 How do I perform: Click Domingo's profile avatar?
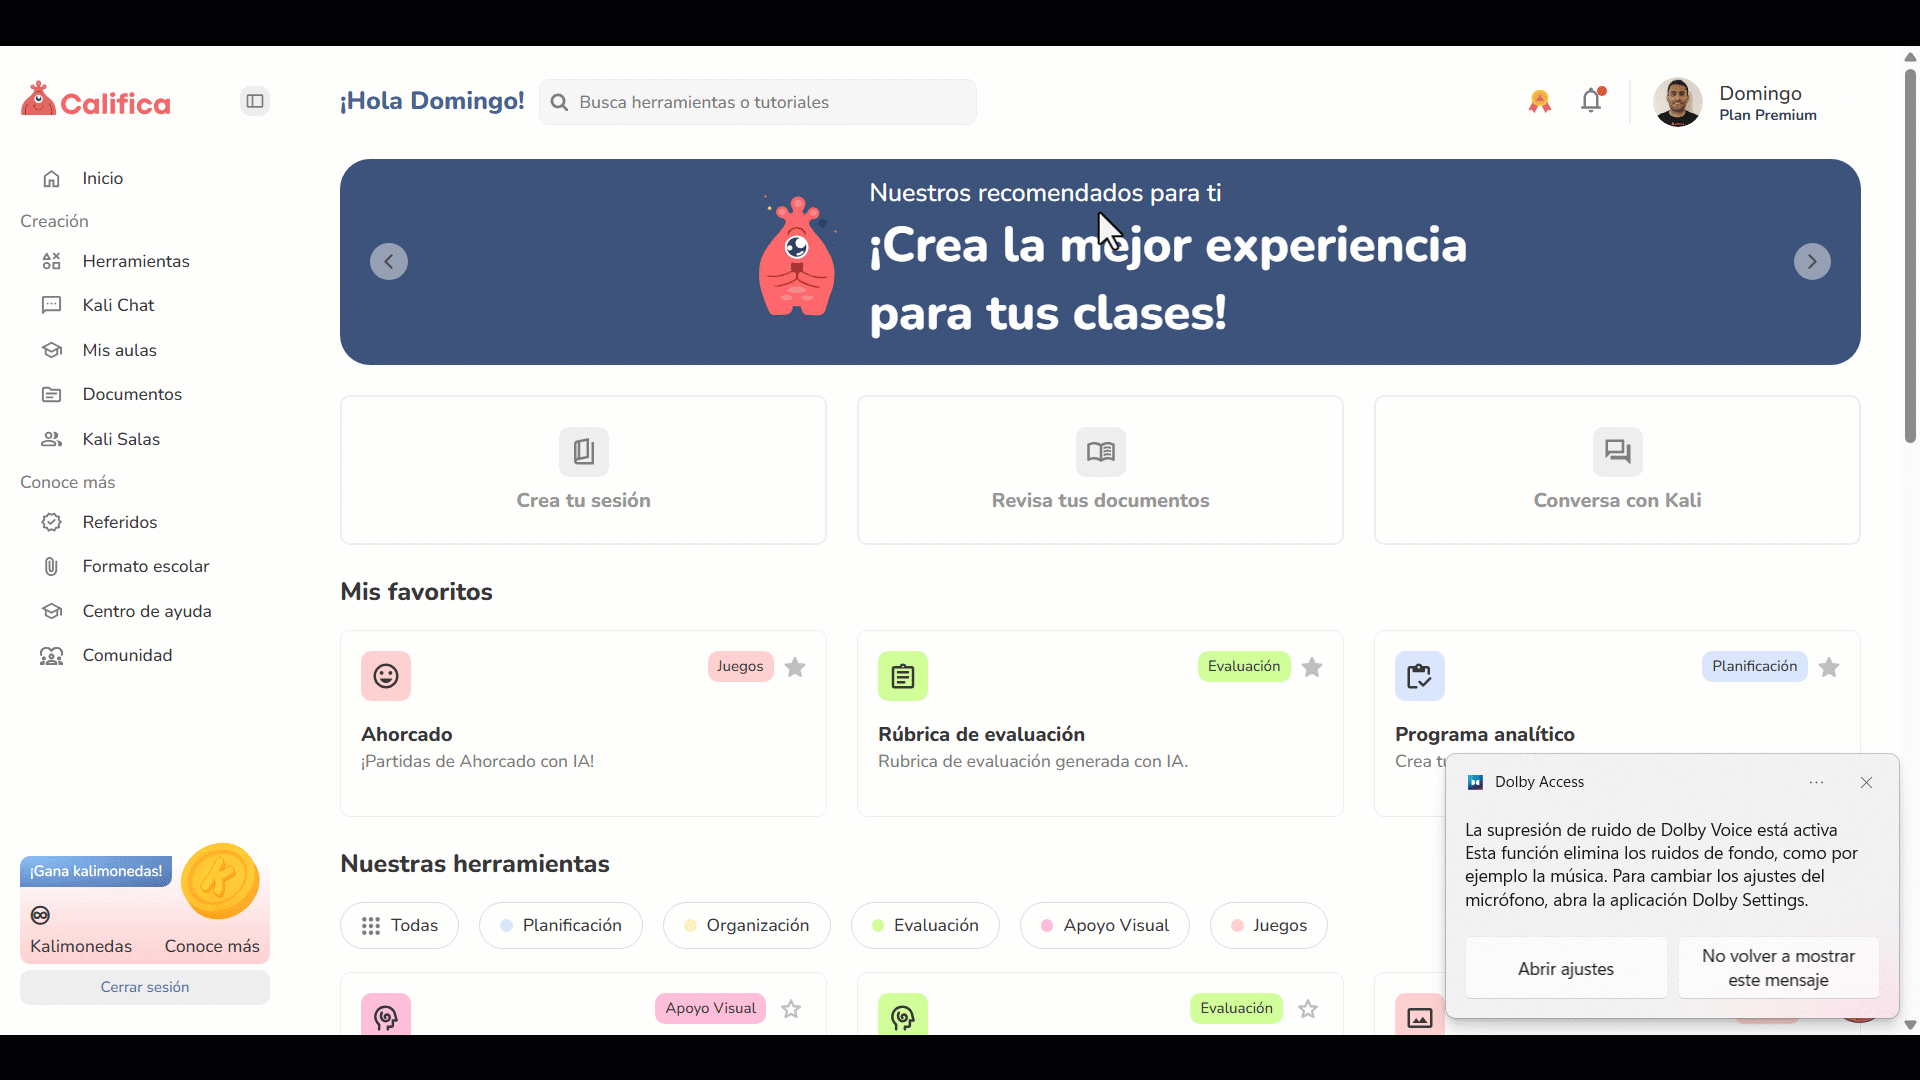pyautogui.click(x=1677, y=102)
